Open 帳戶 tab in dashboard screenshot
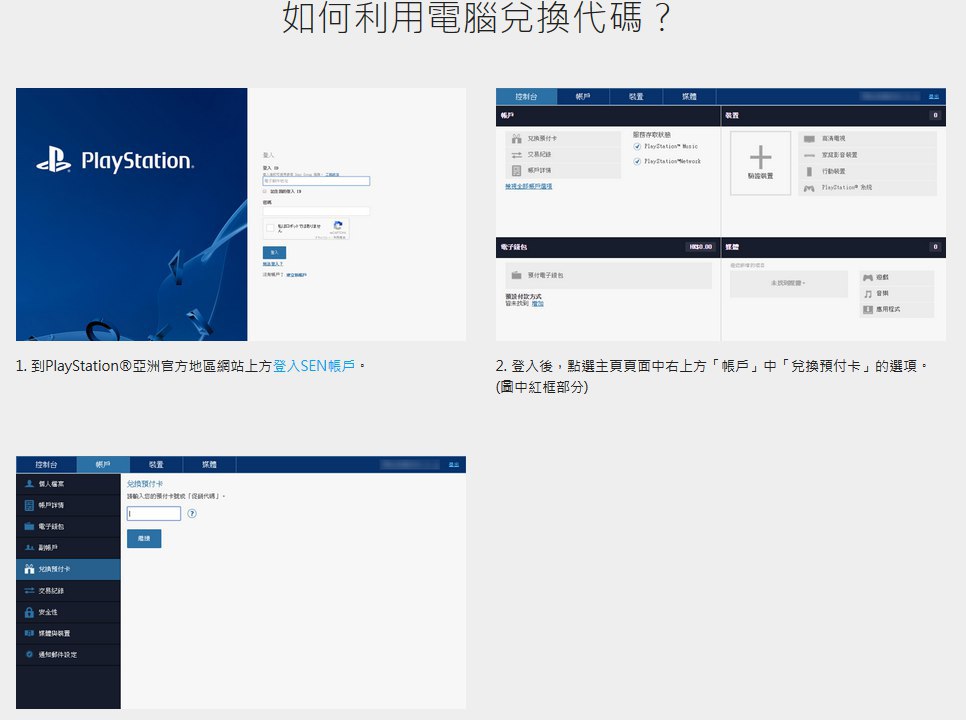The width and height of the screenshot is (966, 720). [x=583, y=97]
